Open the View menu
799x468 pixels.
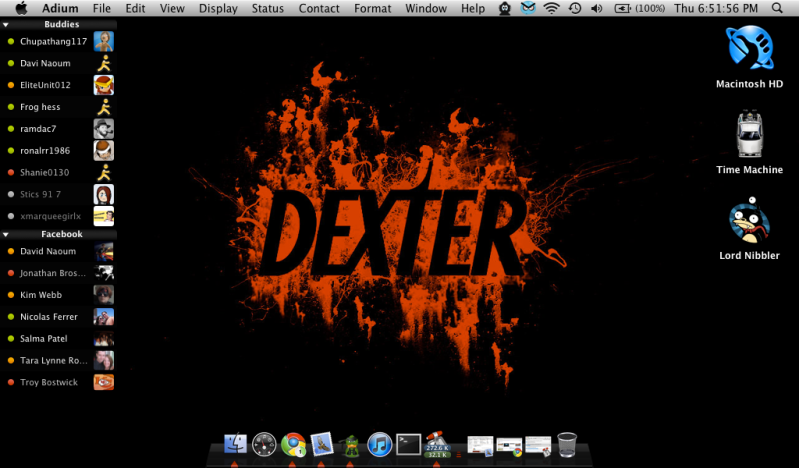click(172, 8)
